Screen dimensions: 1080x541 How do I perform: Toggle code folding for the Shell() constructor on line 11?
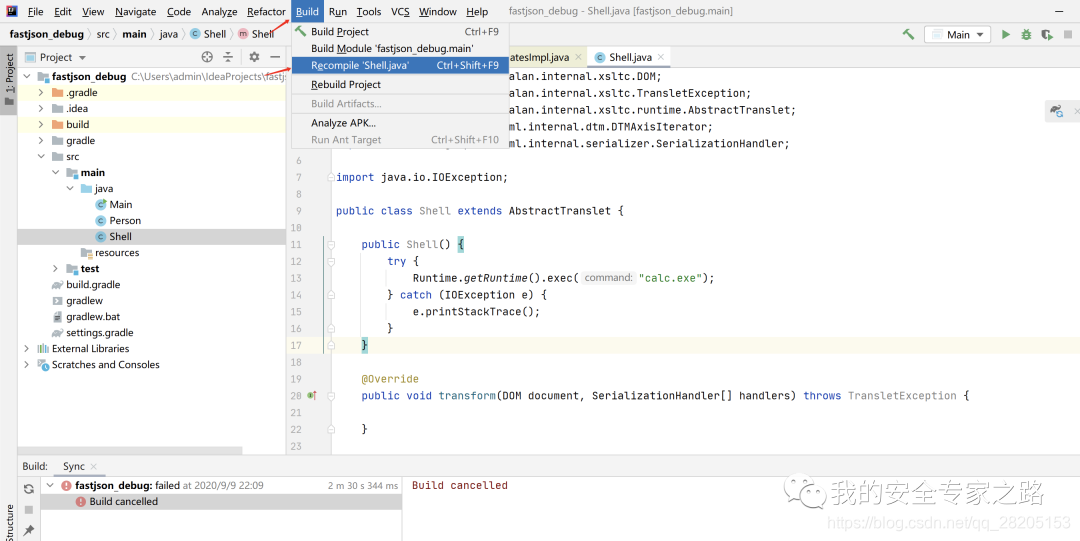click(x=331, y=245)
